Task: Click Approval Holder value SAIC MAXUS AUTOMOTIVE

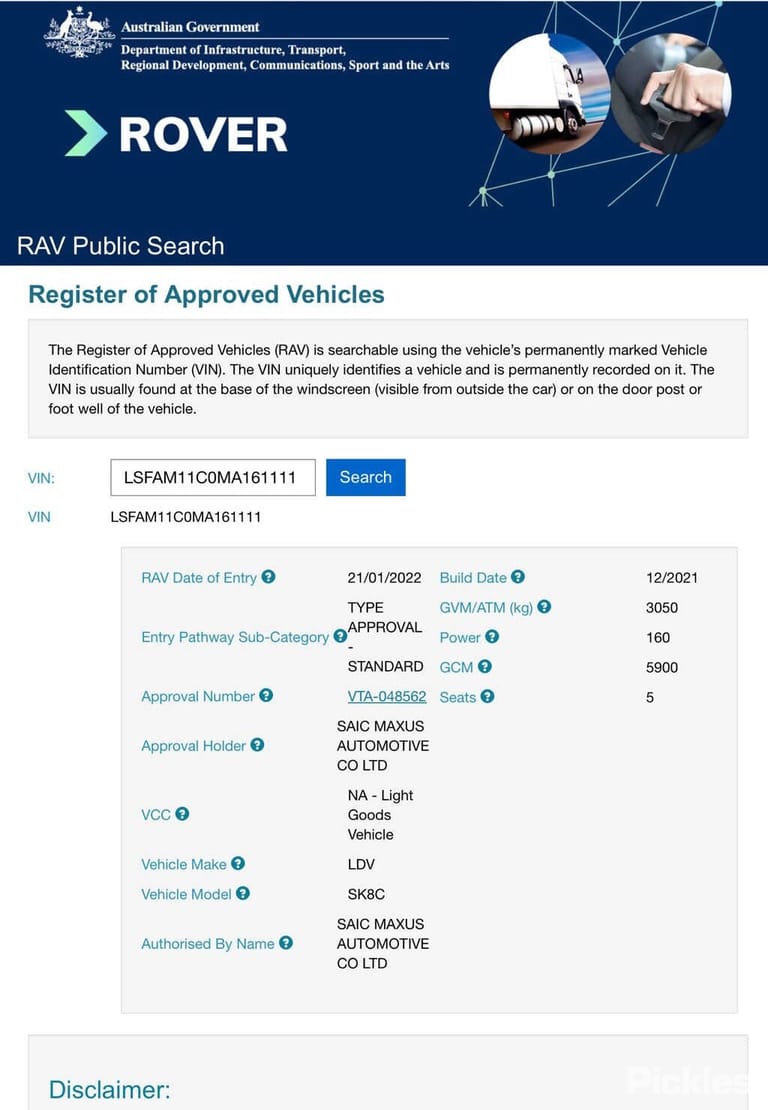Action: point(383,745)
